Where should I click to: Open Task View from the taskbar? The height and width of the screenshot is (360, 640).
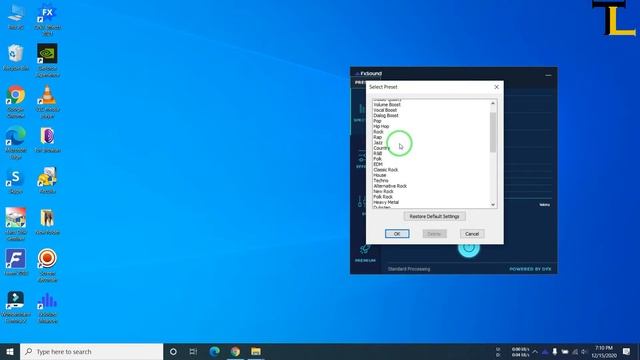coord(193,351)
